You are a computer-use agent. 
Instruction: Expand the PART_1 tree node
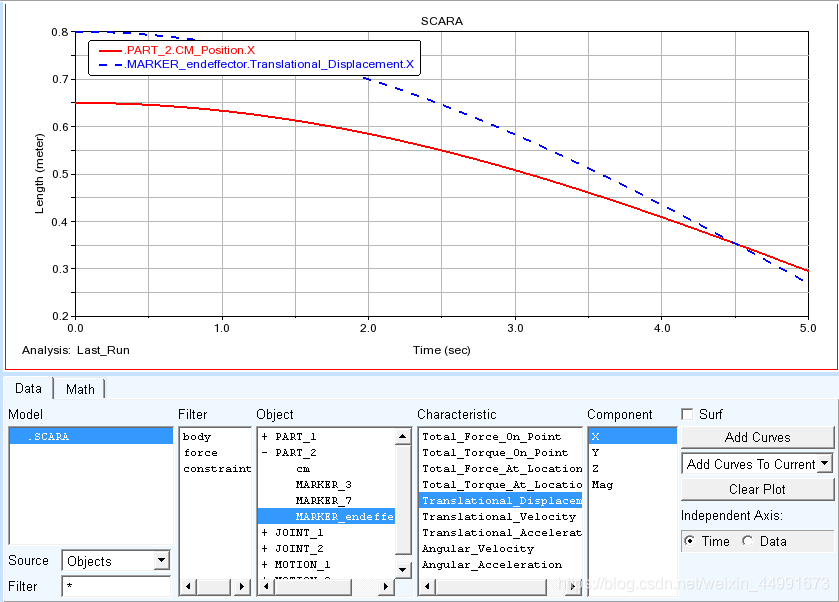tap(264, 437)
